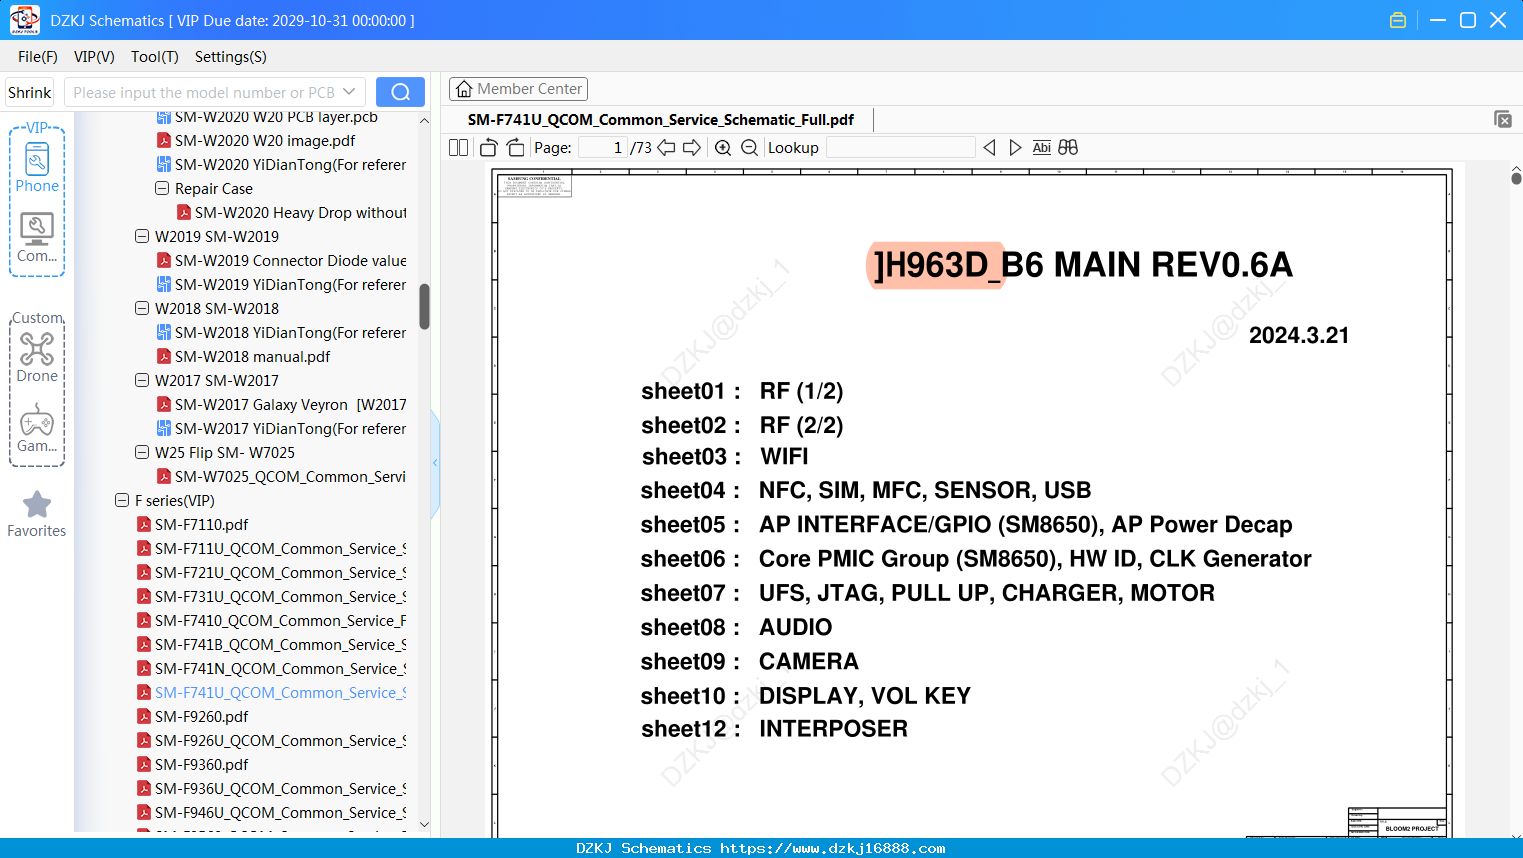
Task: Open the Settings(S) menu
Action: (231, 57)
